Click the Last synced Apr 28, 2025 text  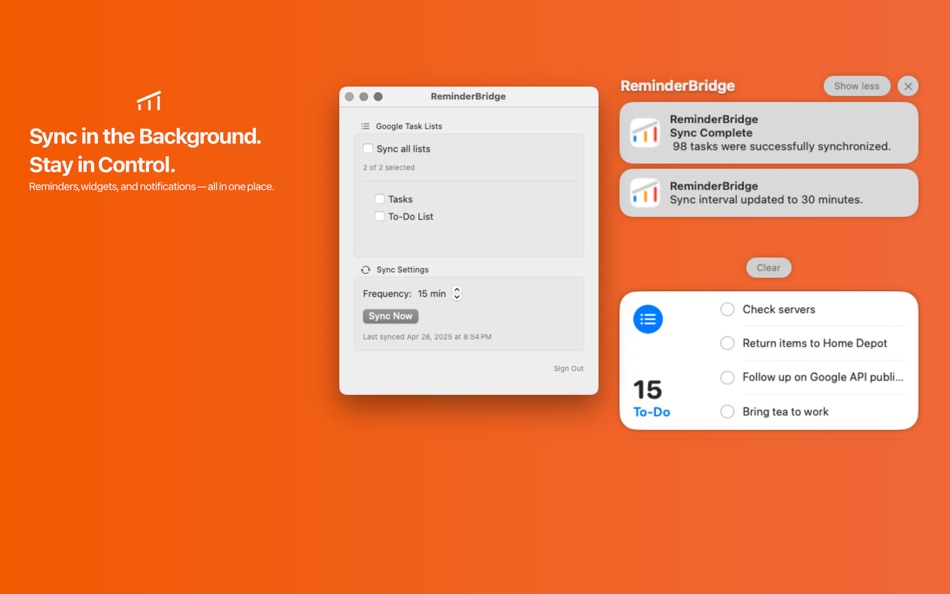click(x=427, y=337)
